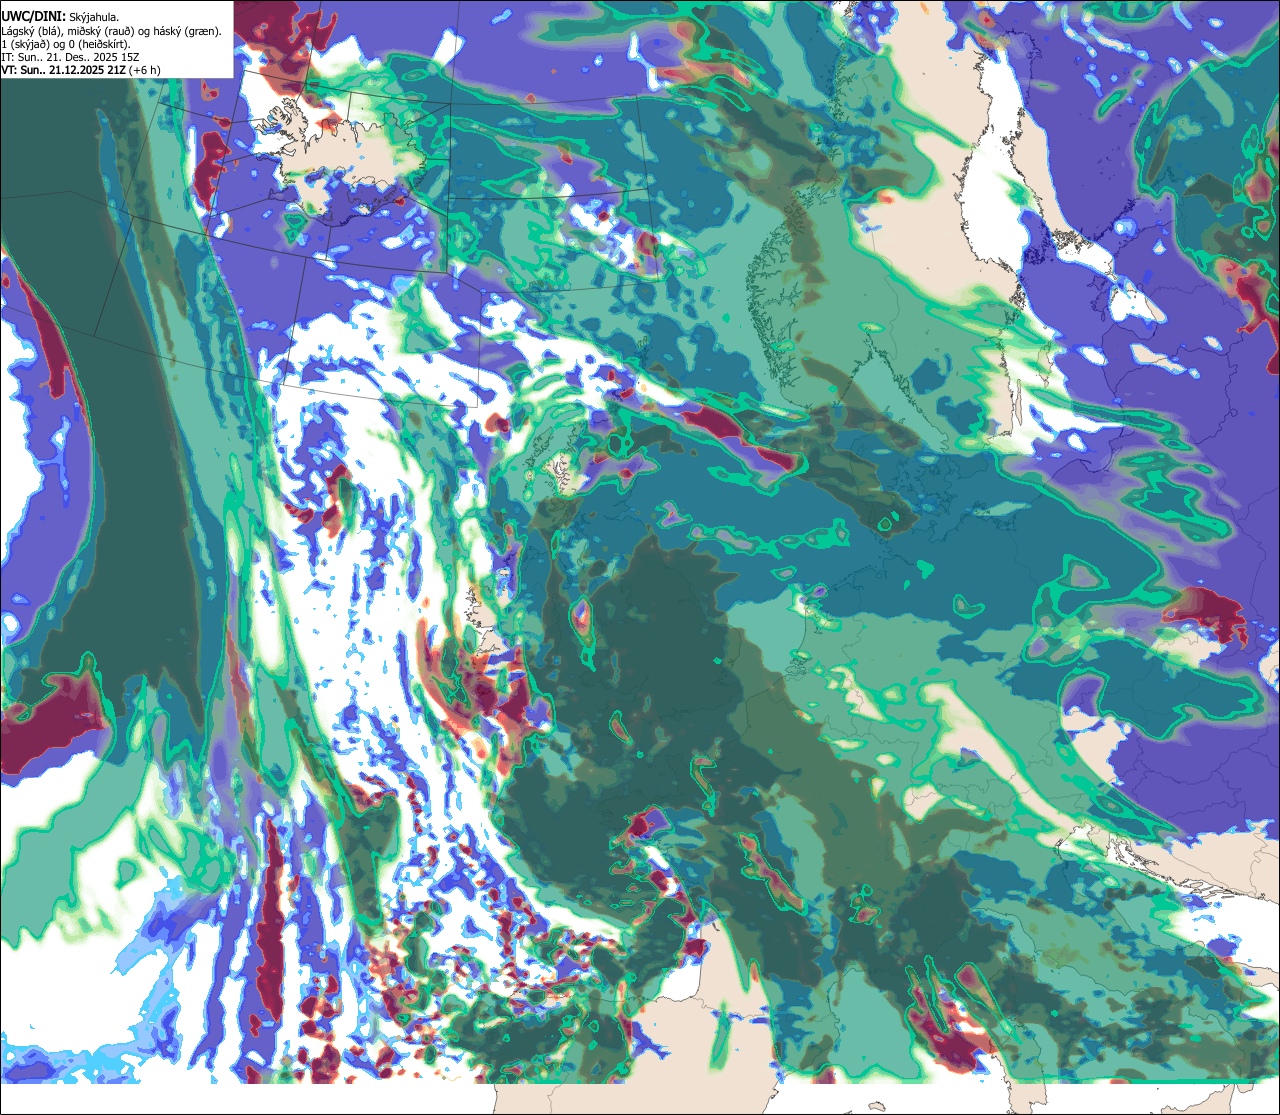Click the 'UWC/DINI: Skýjahula.' title line
Viewport: 1280px width, 1115px height.
pos(61,17)
